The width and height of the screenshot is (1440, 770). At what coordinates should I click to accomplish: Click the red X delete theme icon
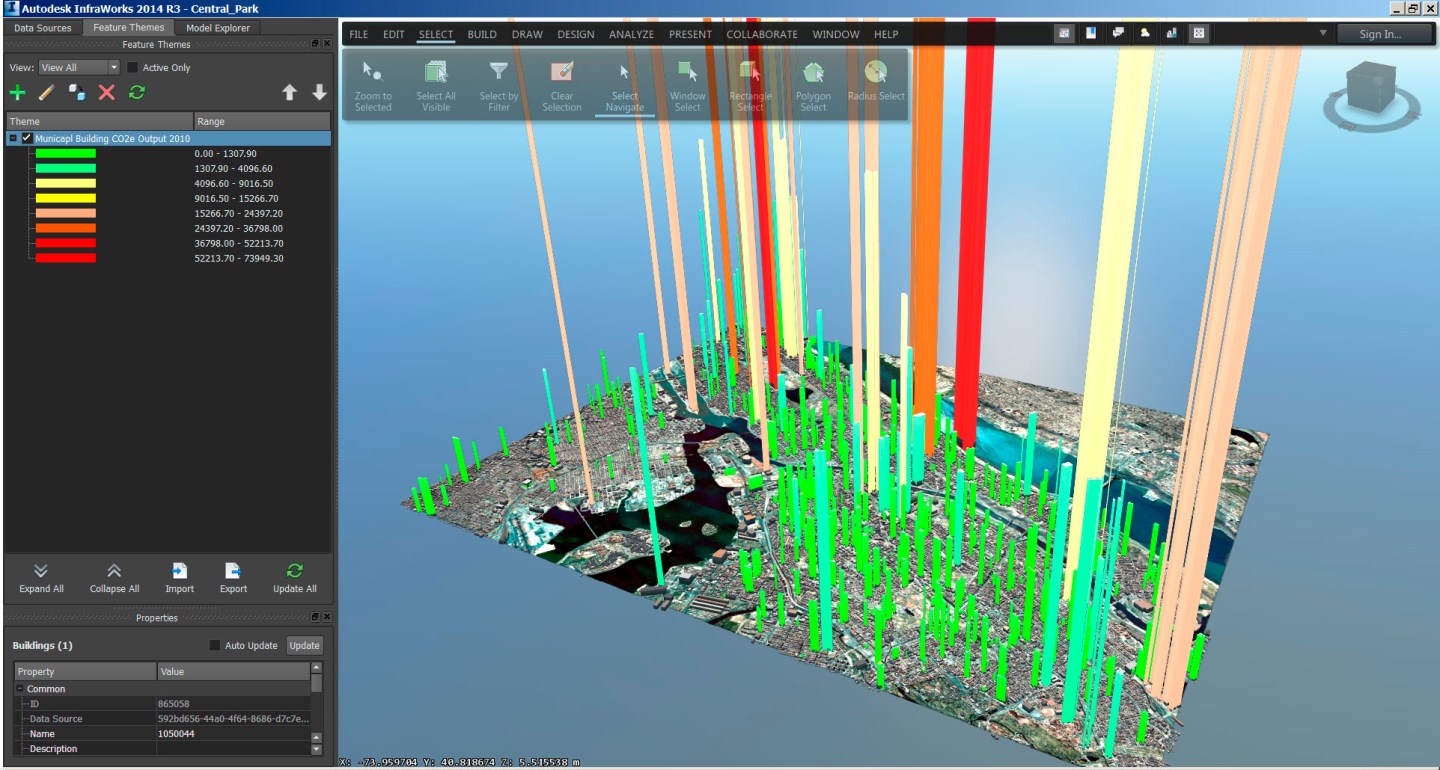106,93
